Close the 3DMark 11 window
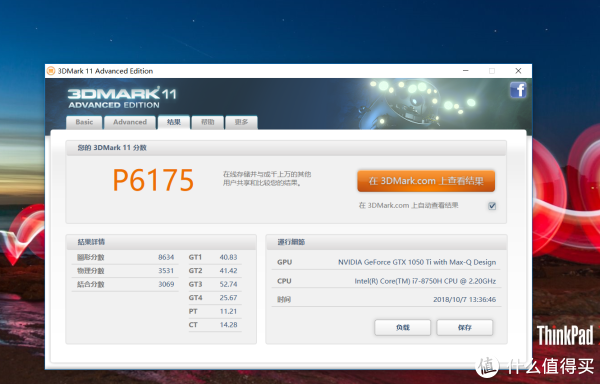The width and height of the screenshot is (600, 384). 518,71
